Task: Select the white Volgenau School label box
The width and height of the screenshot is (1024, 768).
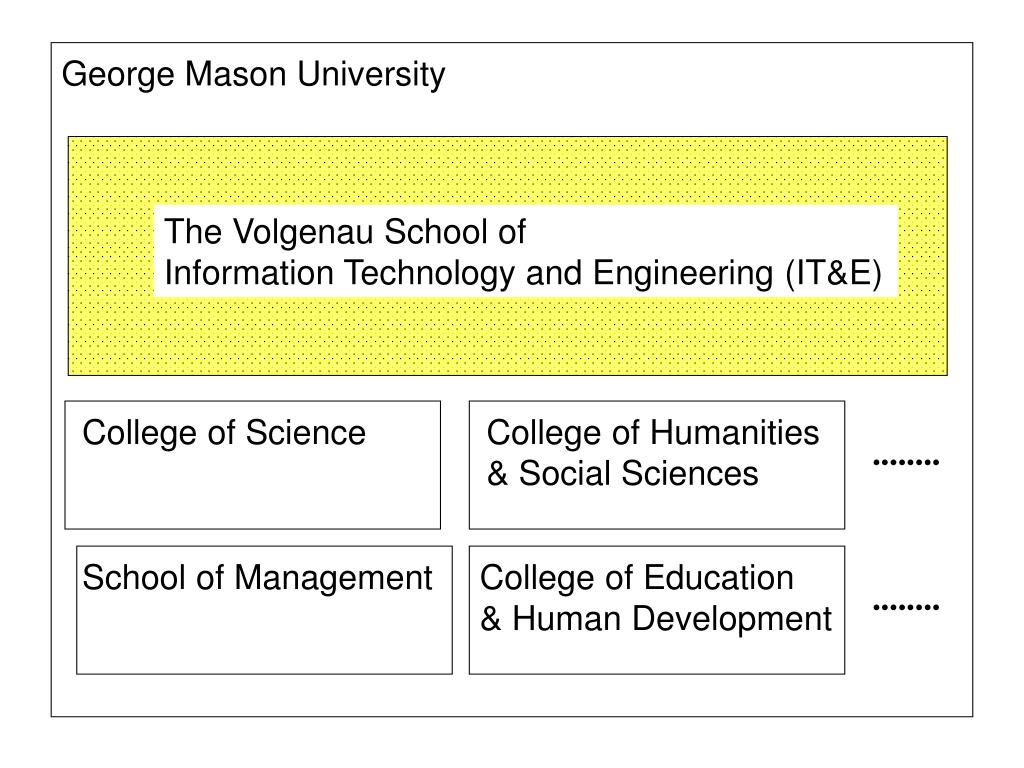Action: 526,251
